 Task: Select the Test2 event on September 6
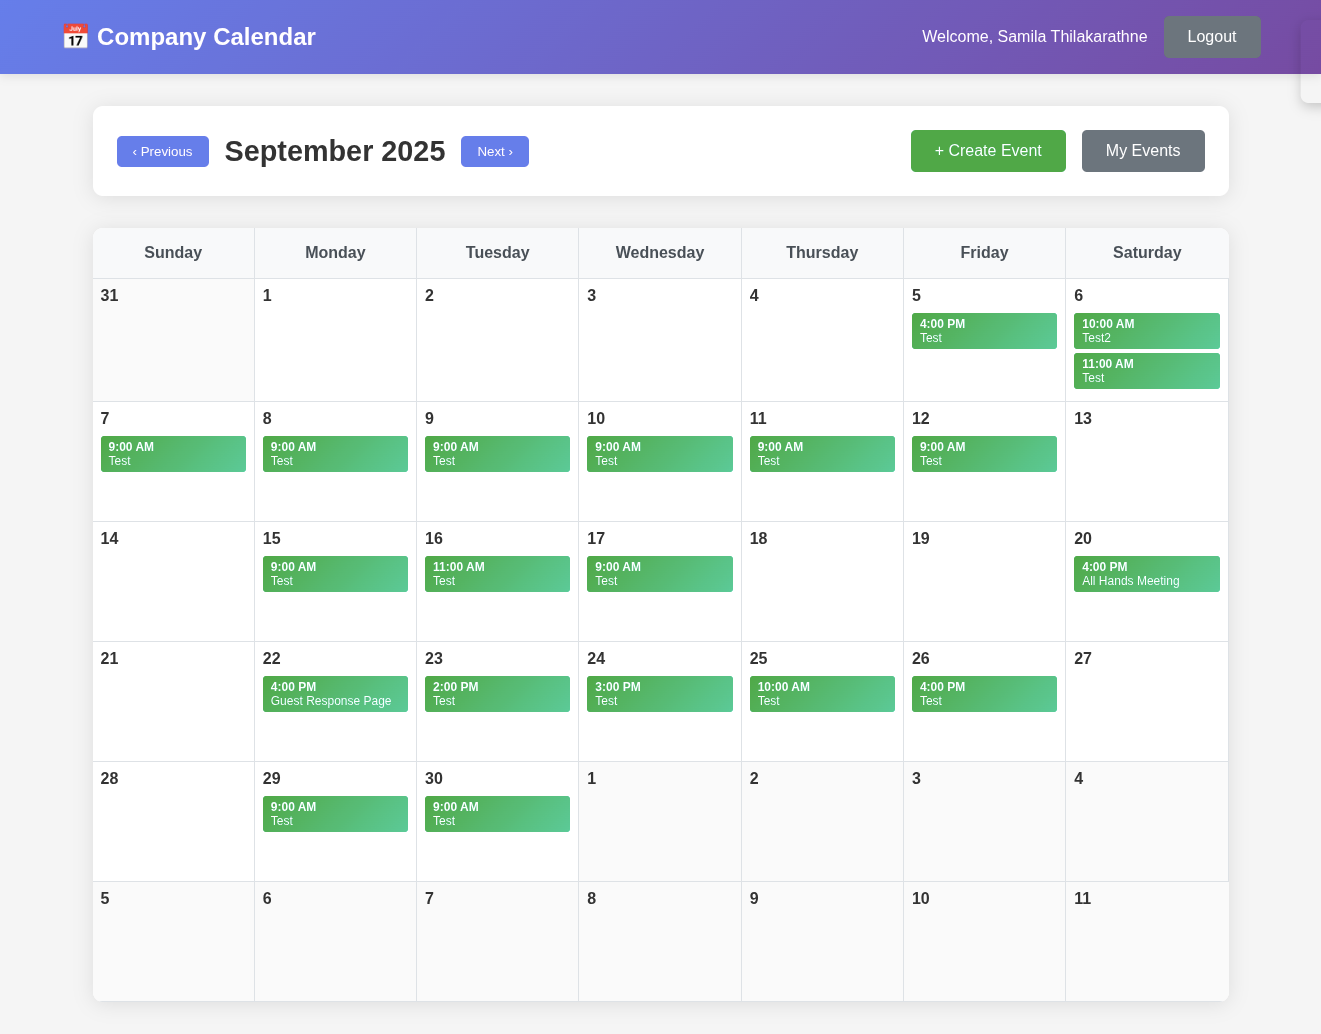point(1146,331)
